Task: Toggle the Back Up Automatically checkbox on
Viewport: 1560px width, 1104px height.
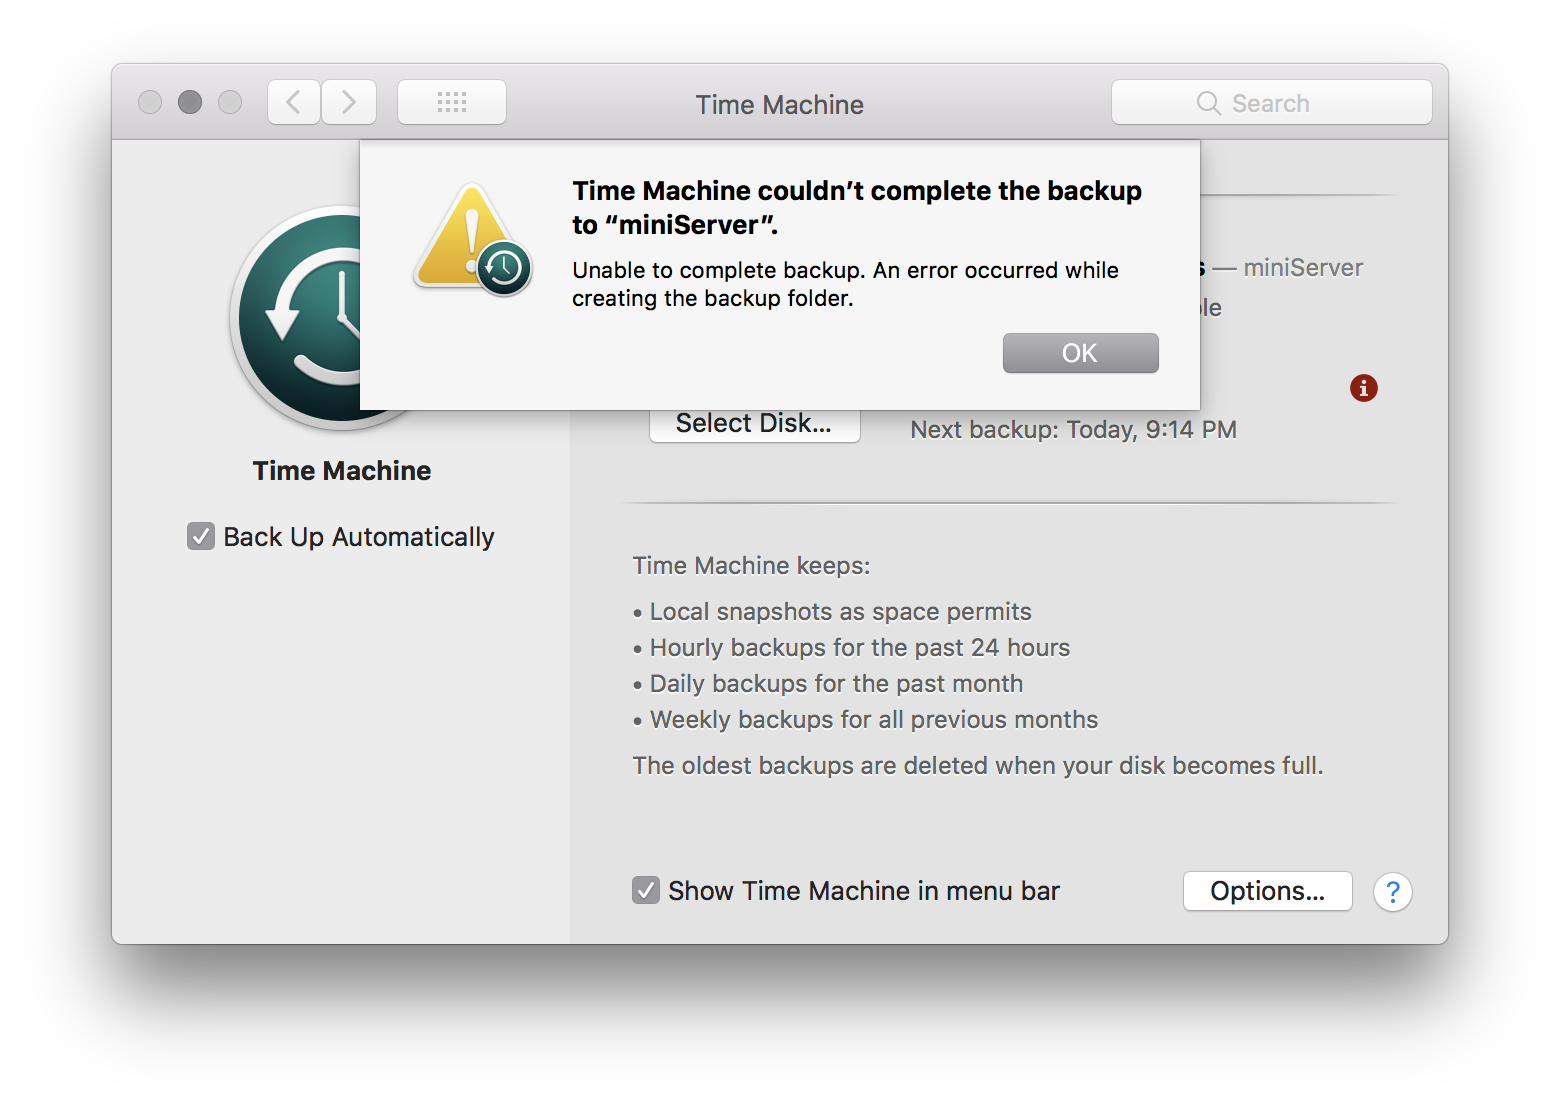Action: click(200, 536)
